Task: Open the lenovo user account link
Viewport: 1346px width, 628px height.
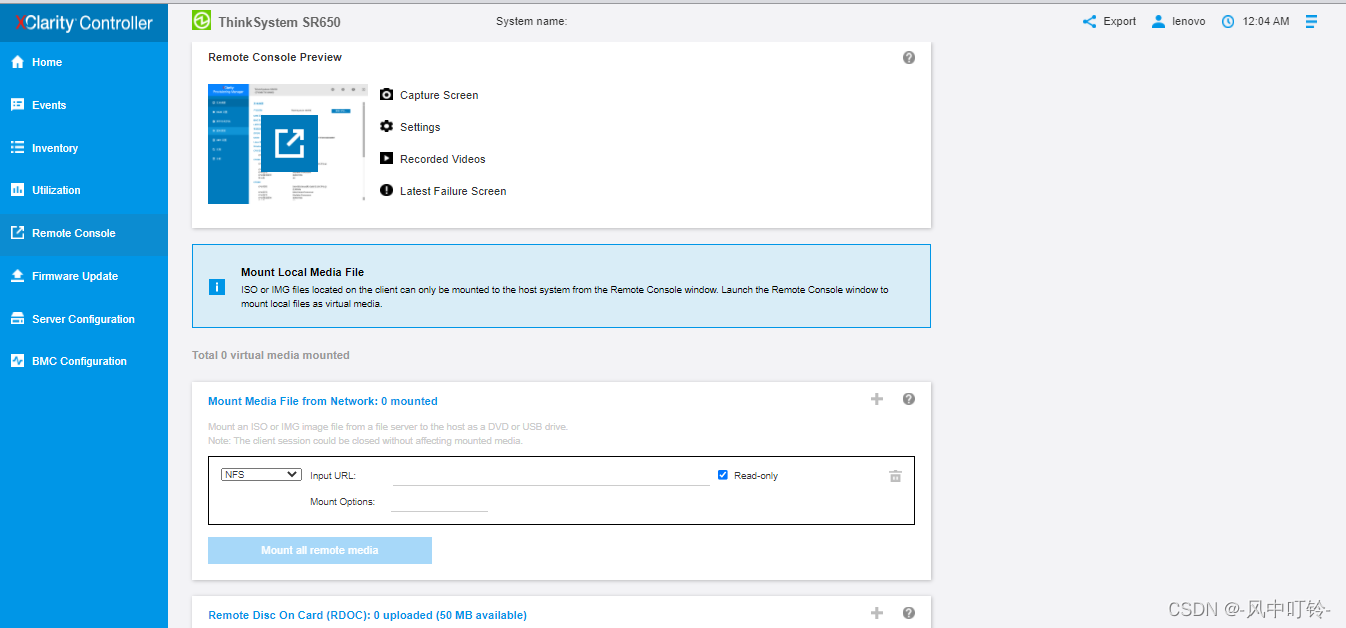Action: click(x=1178, y=21)
